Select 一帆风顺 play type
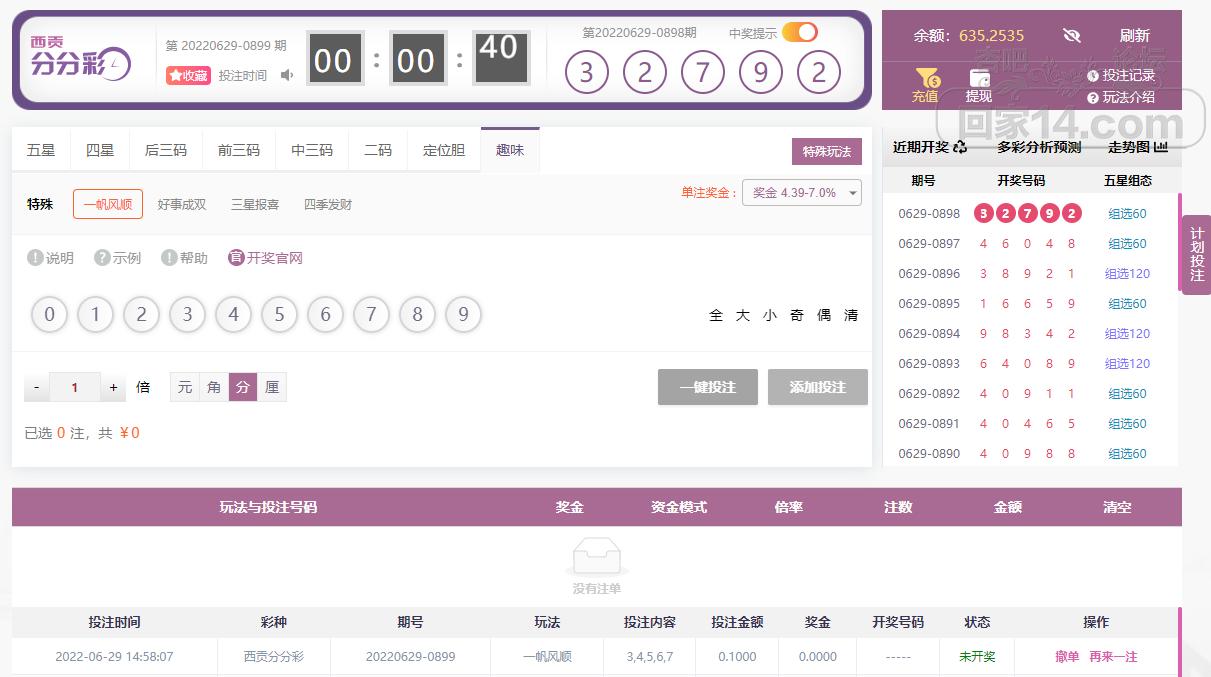 108,204
